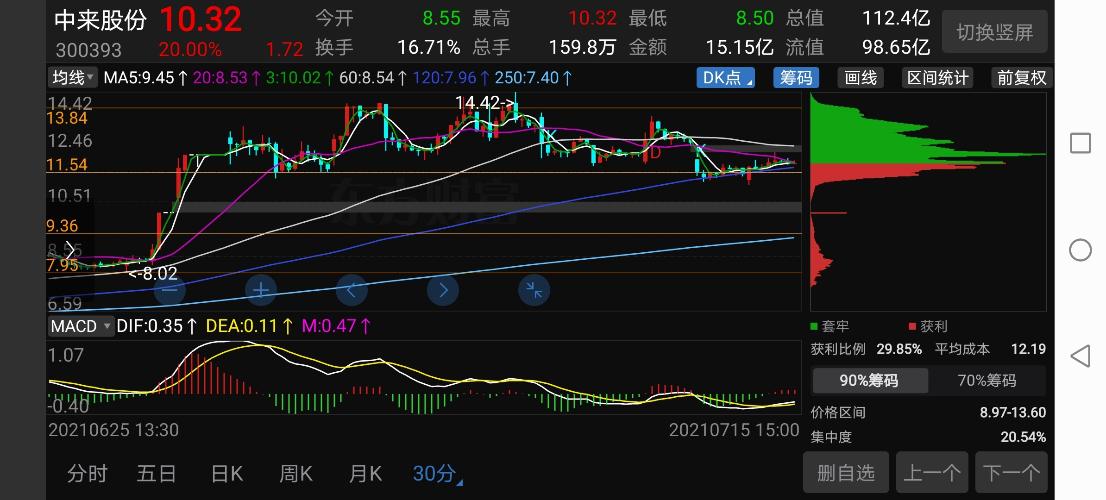This screenshot has height=500, width=1106.
Task: Open the MACD indicator dropdown
Action: (80, 326)
